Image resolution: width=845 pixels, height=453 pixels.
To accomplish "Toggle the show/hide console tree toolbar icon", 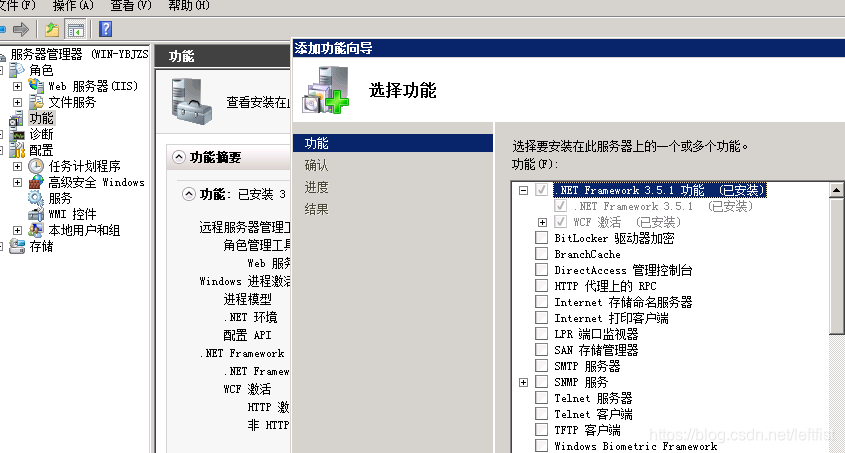I will click(75, 30).
